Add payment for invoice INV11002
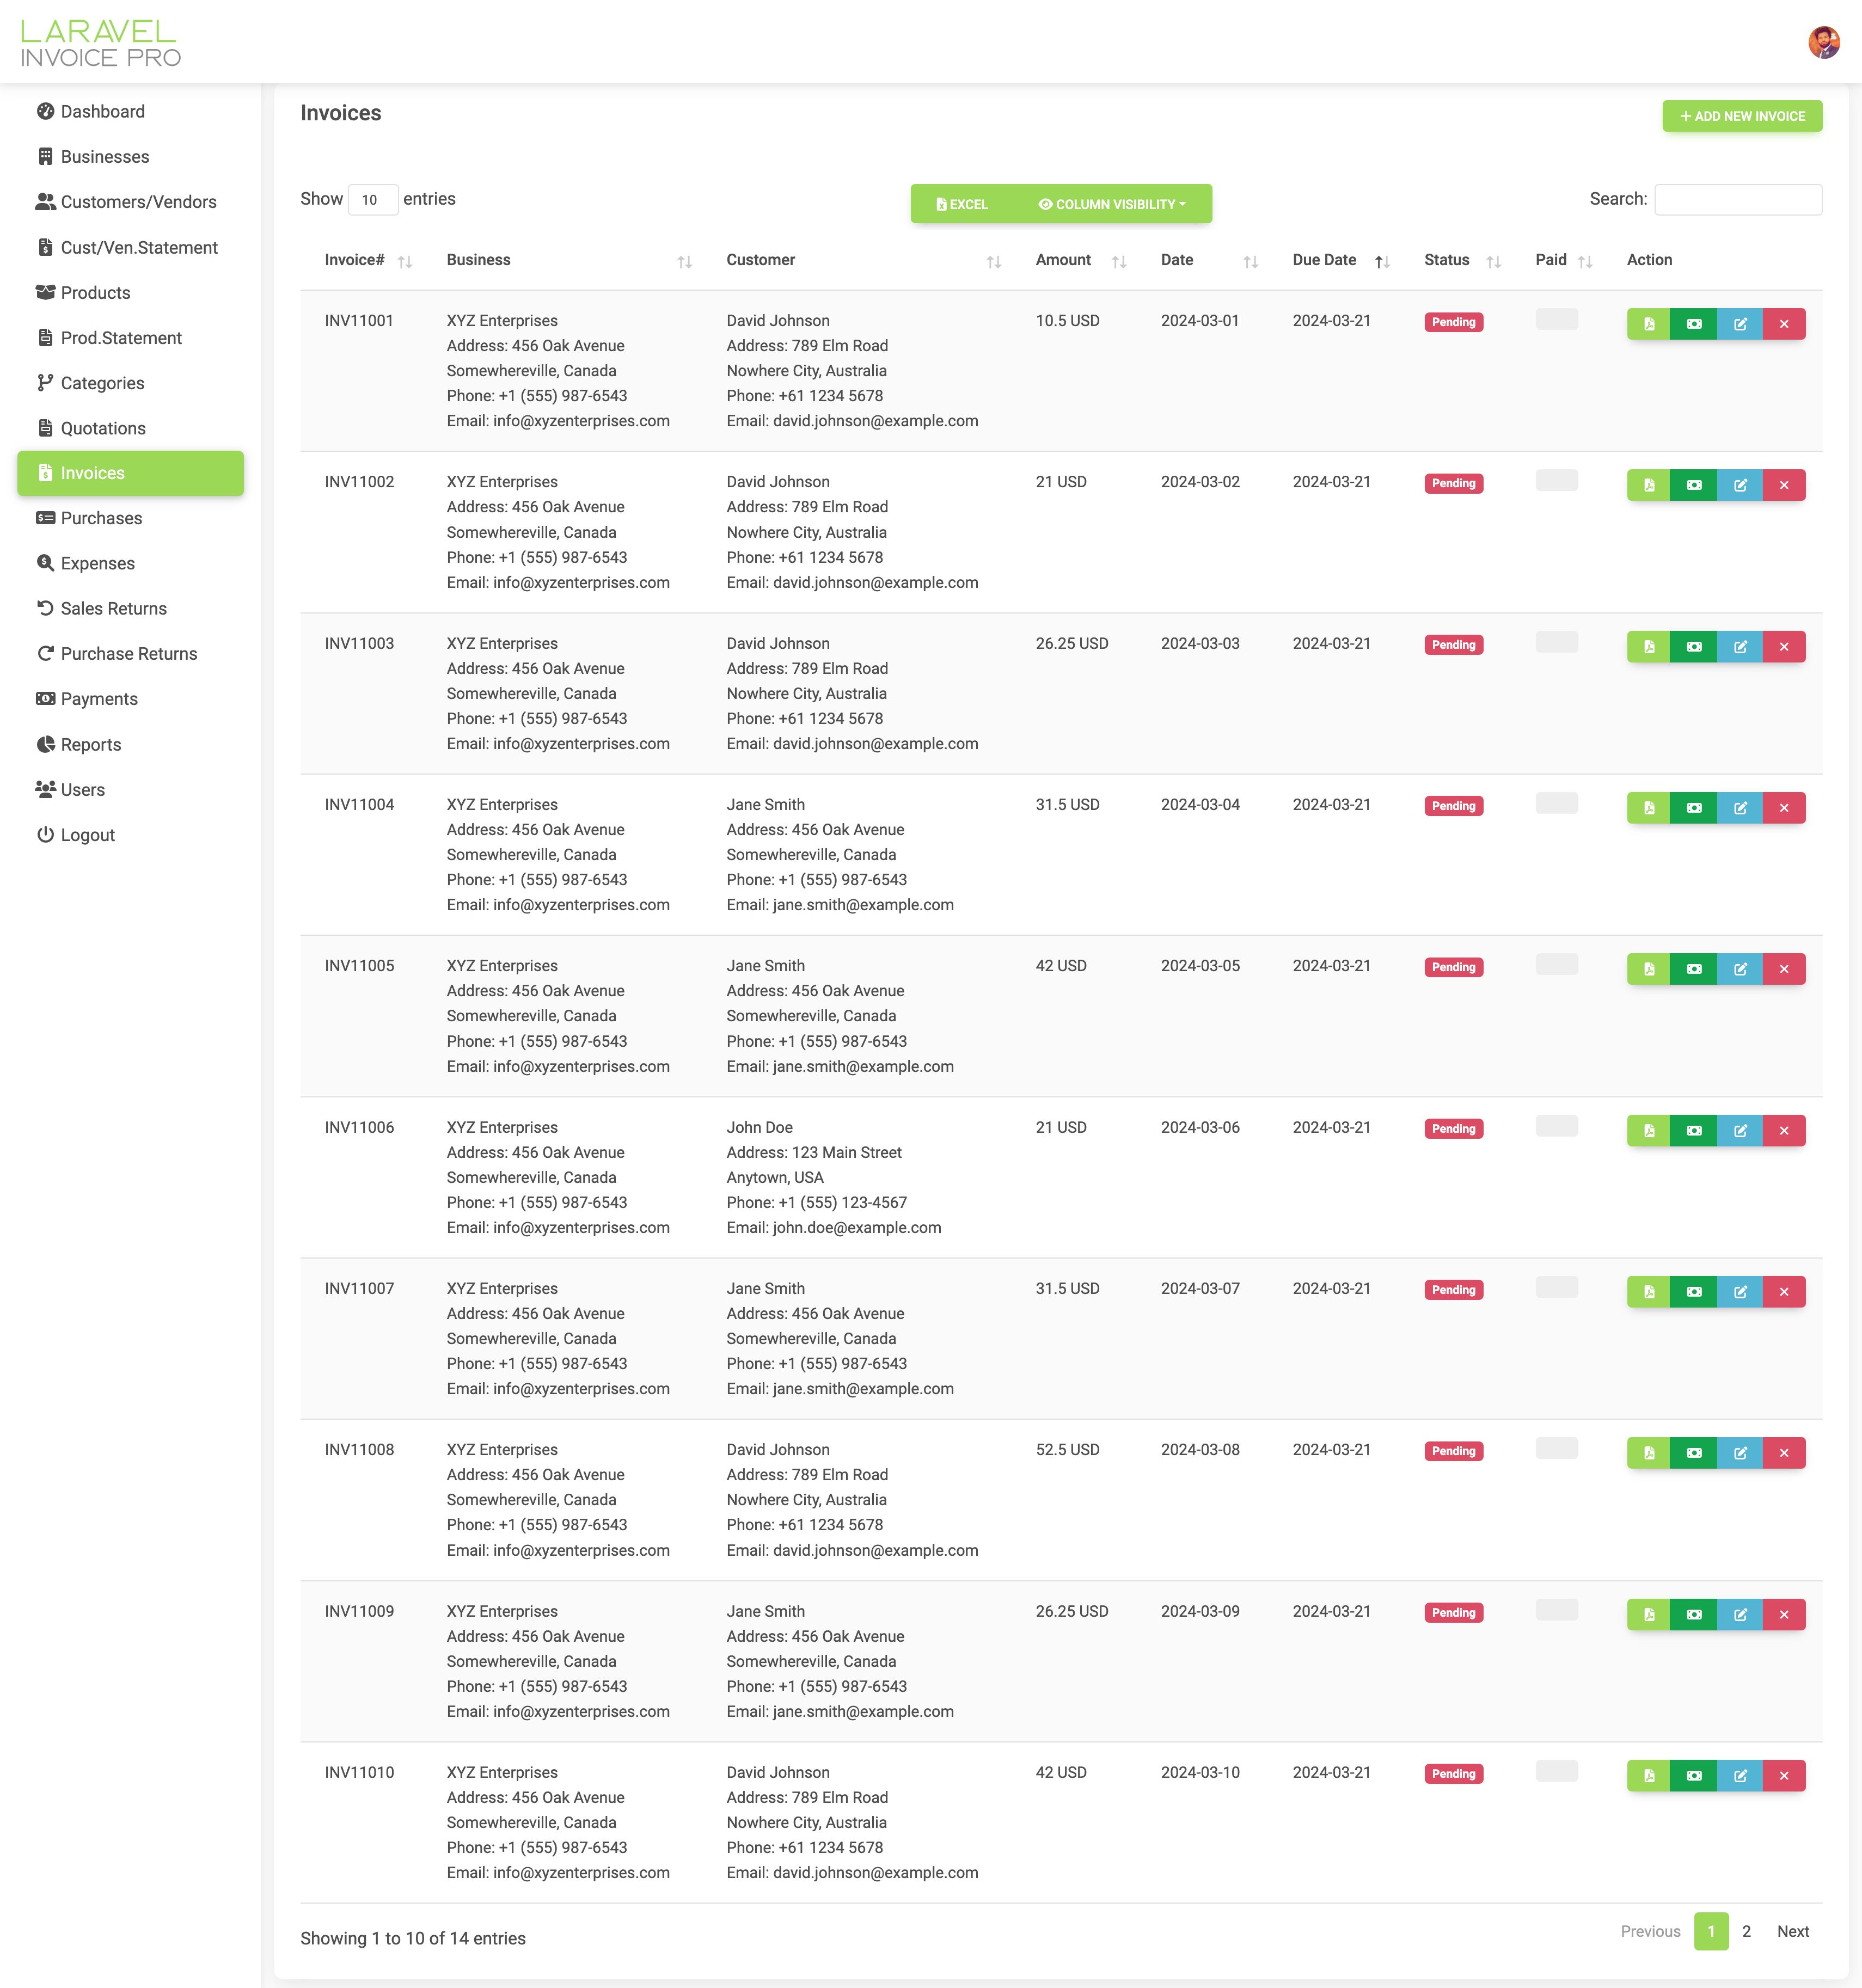Screen dimensions: 1862x1988 coord(1693,485)
